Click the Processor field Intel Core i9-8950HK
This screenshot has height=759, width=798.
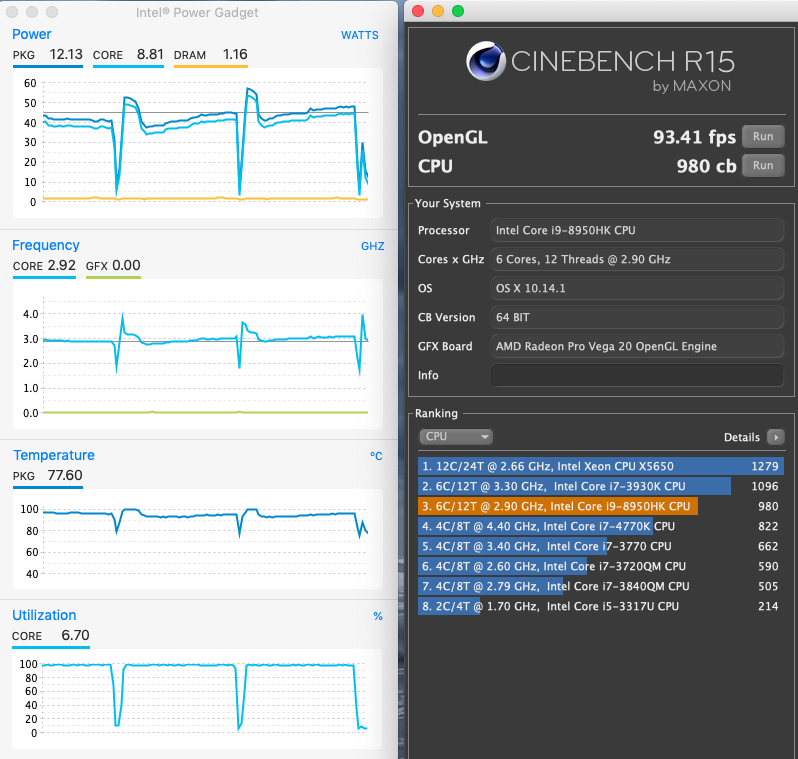(637, 230)
